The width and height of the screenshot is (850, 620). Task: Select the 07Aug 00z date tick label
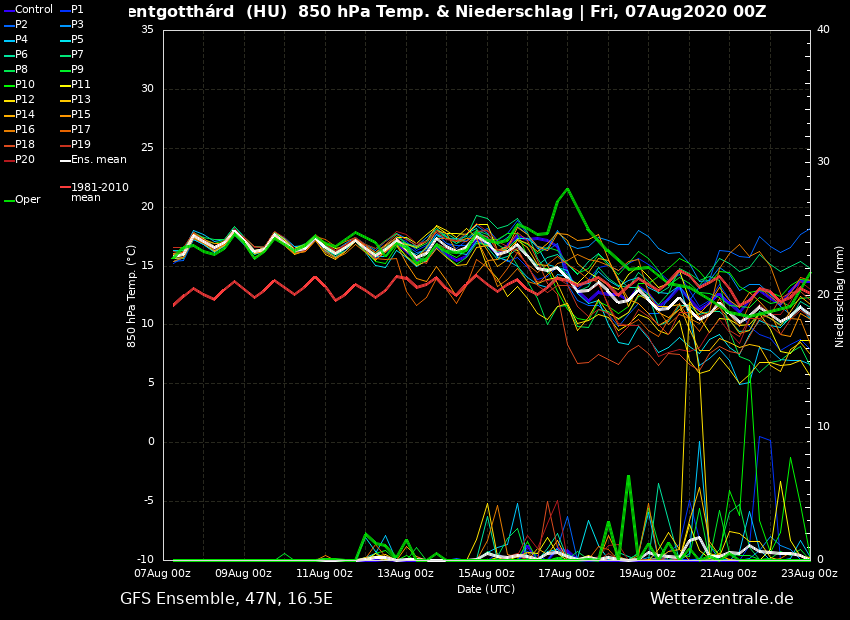pyautogui.click(x=163, y=574)
